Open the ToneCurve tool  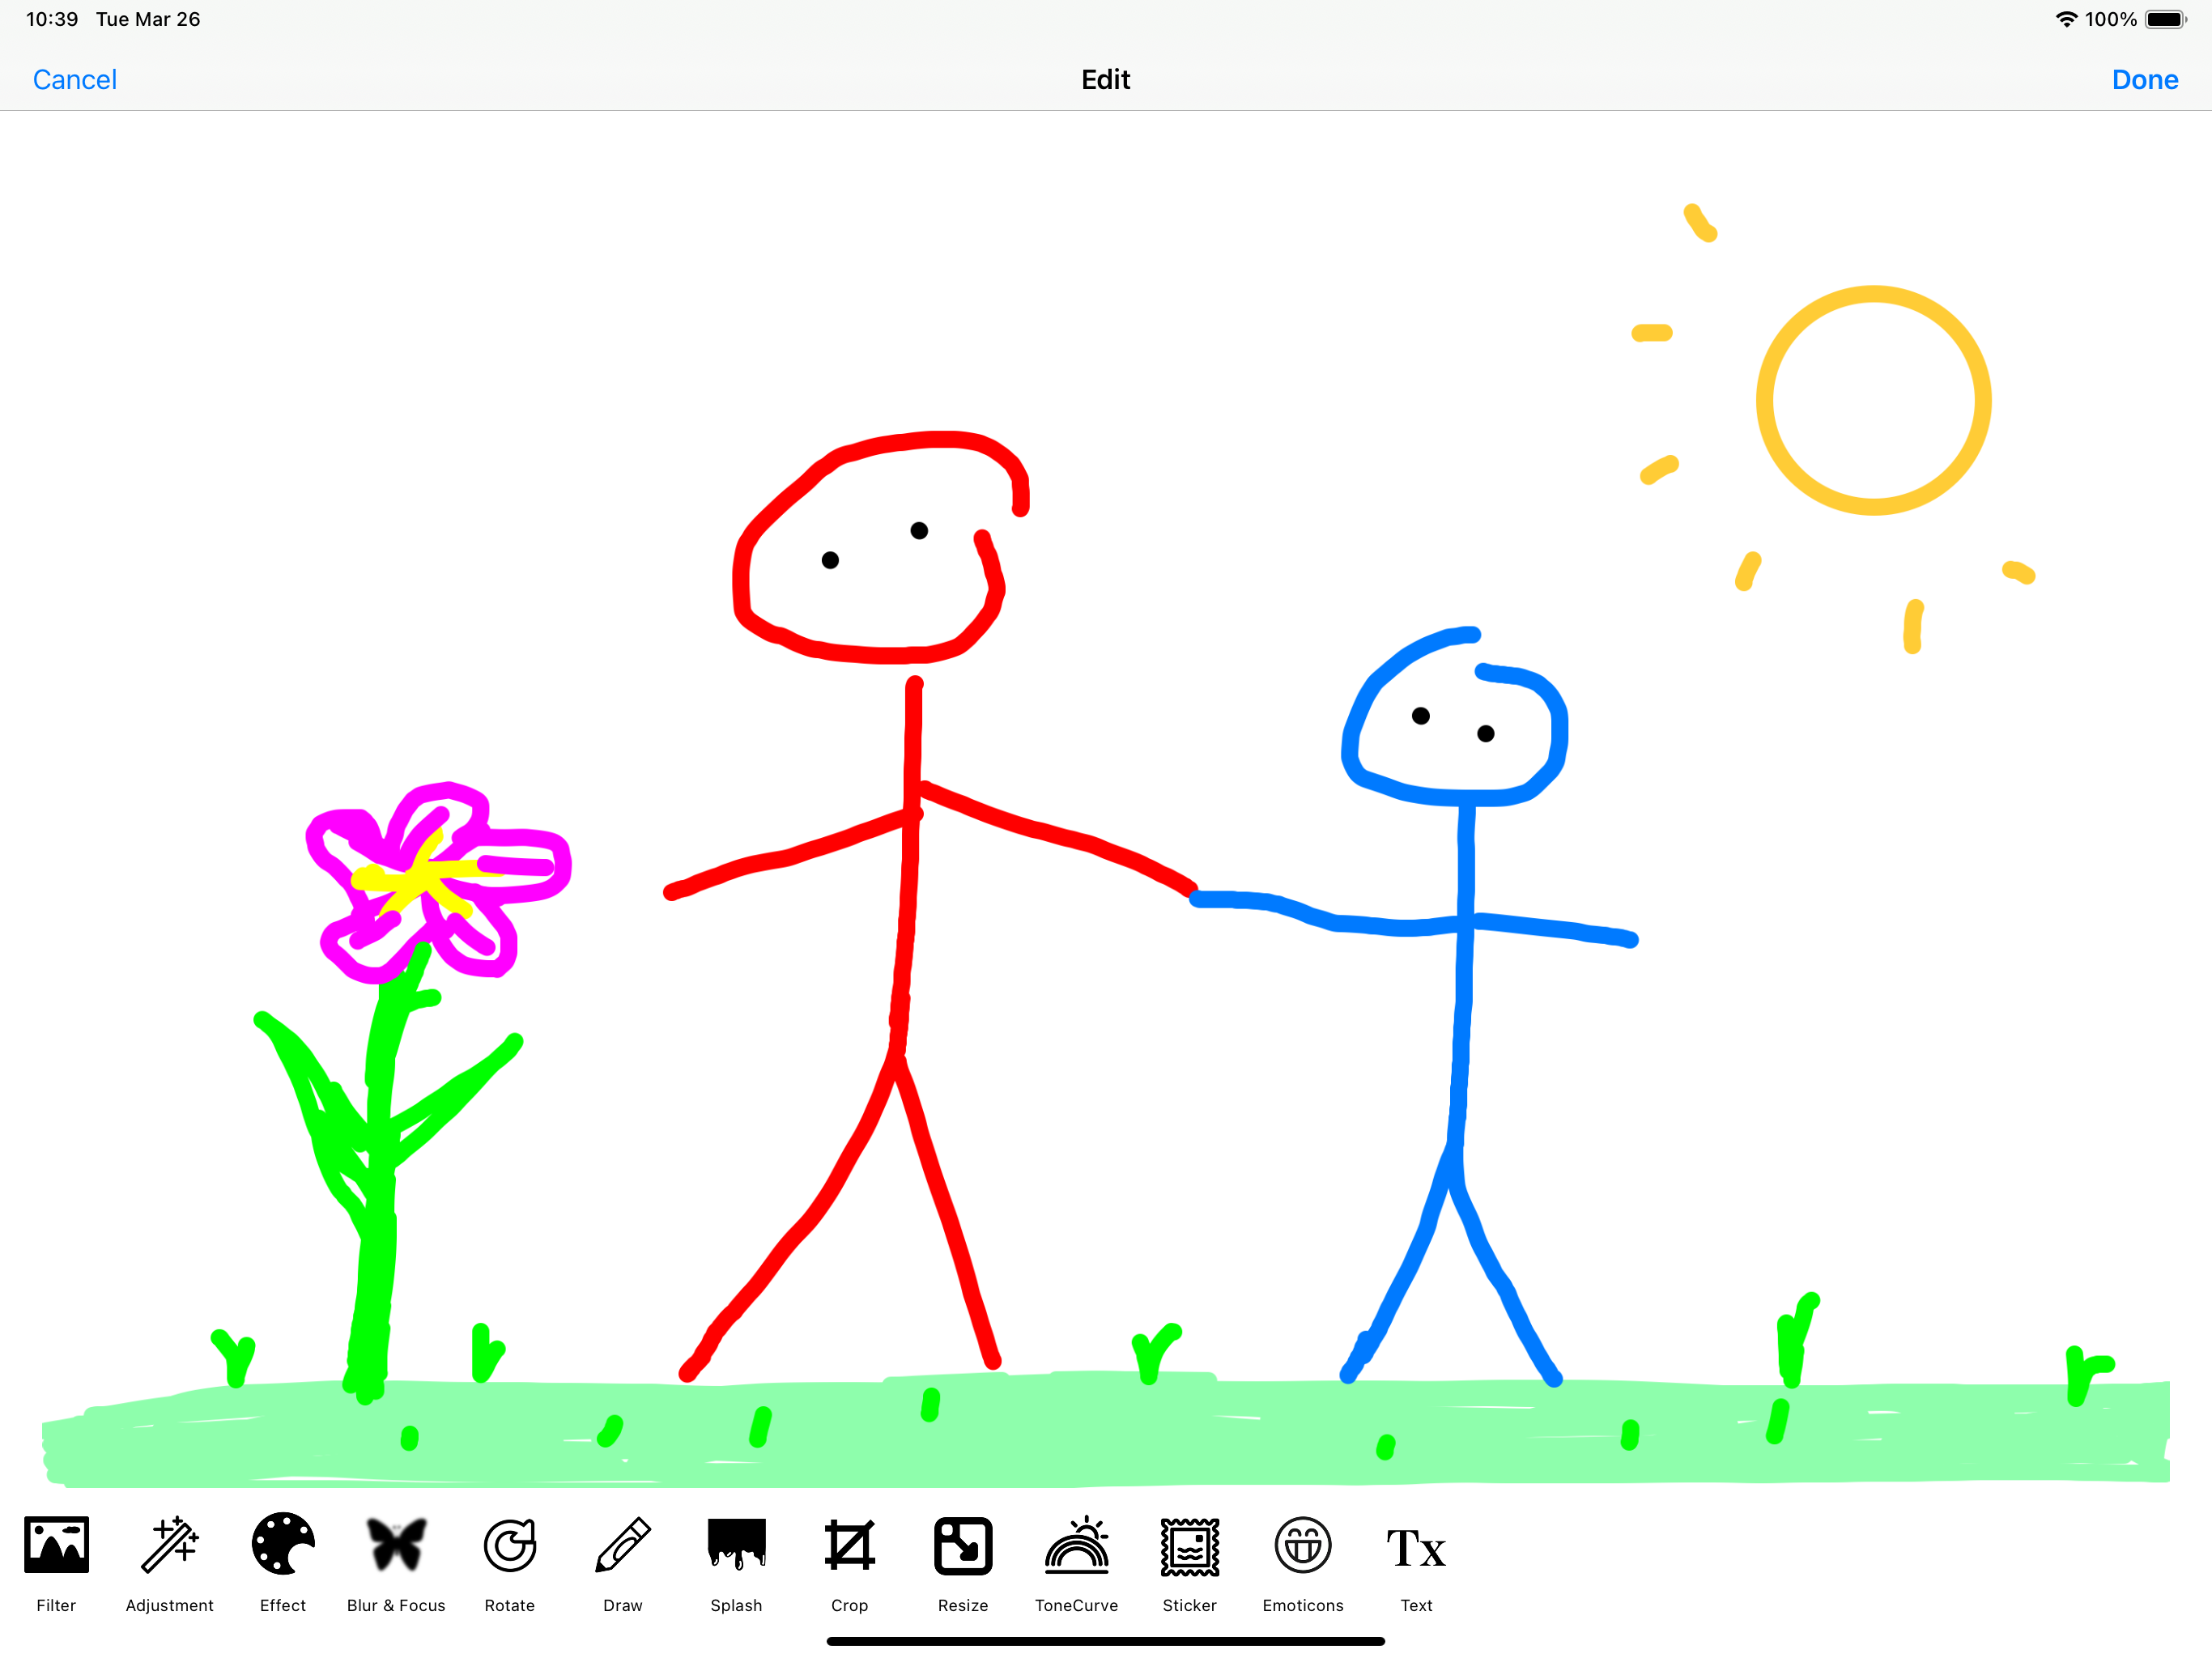point(1077,1563)
